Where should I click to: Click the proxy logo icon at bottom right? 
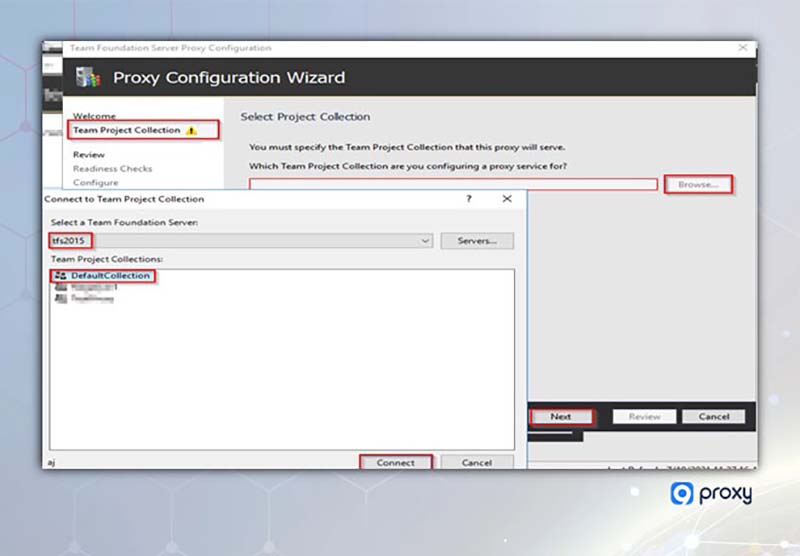tap(682, 493)
